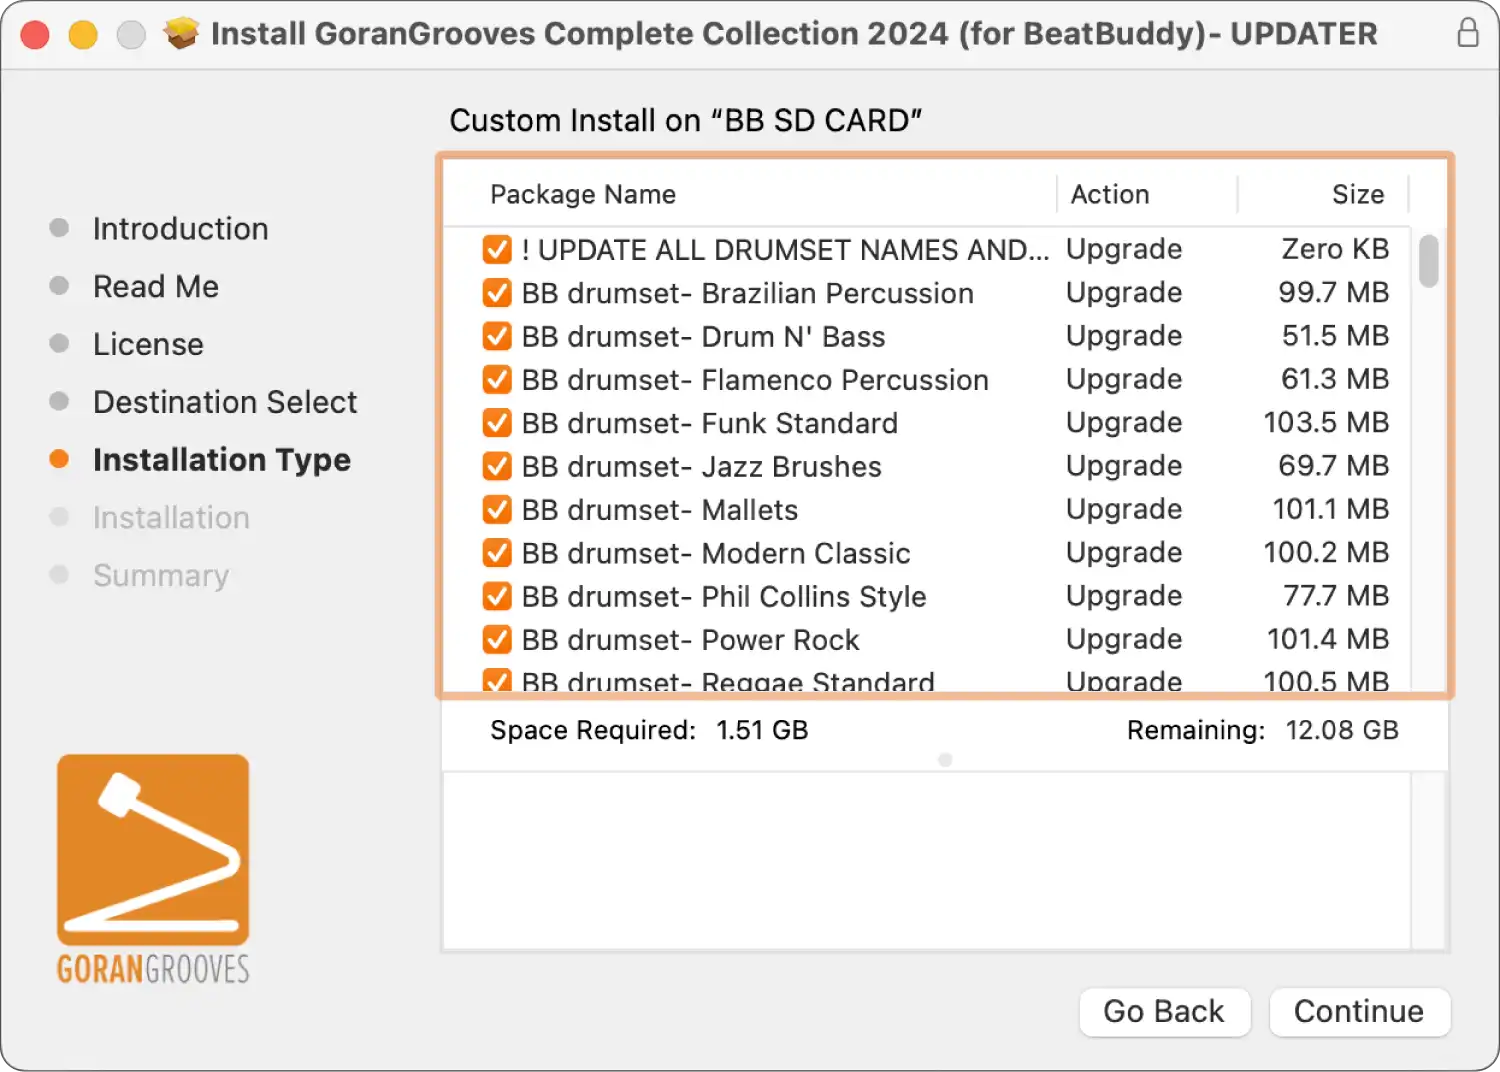The height and width of the screenshot is (1072, 1500).
Task: Click the Phil Collins Style package name
Action: [724, 597]
